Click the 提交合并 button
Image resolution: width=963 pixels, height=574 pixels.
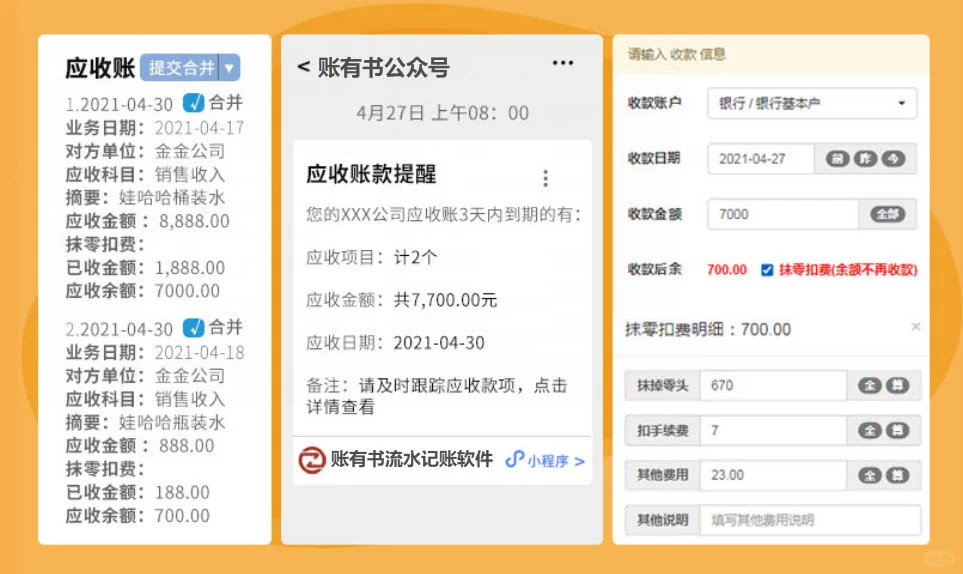point(180,68)
